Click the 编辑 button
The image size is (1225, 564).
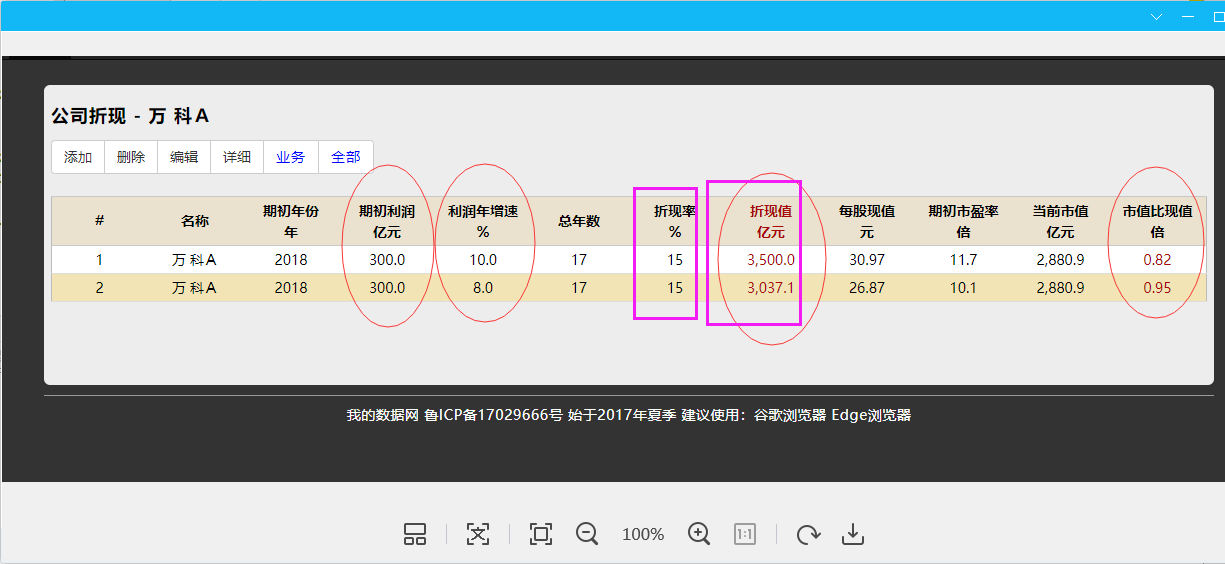click(x=184, y=157)
